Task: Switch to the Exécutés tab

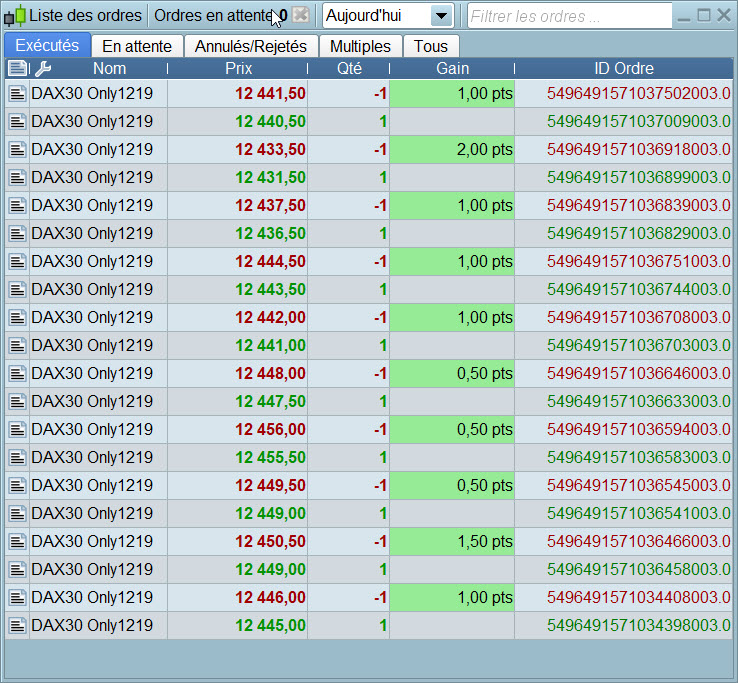Action: coord(47,46)
